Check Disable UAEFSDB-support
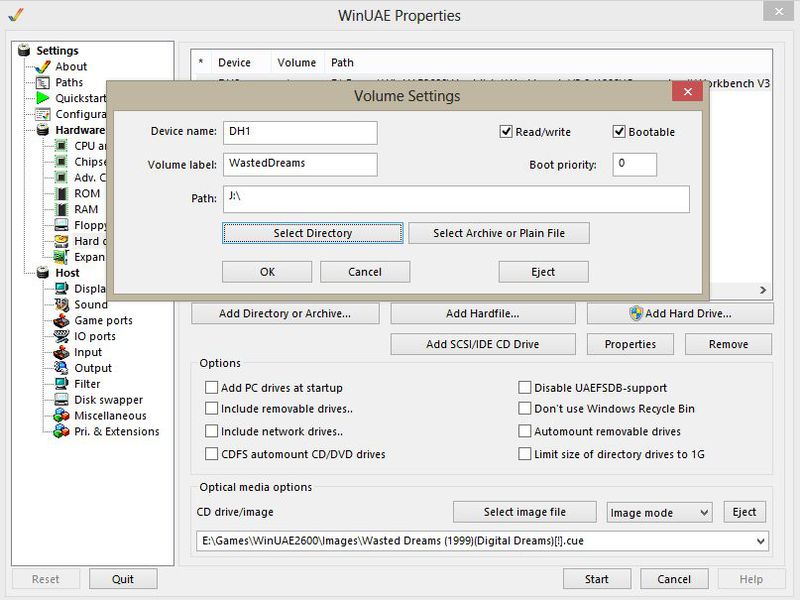This screenshot has width=800, height=600. coord(524,388)
